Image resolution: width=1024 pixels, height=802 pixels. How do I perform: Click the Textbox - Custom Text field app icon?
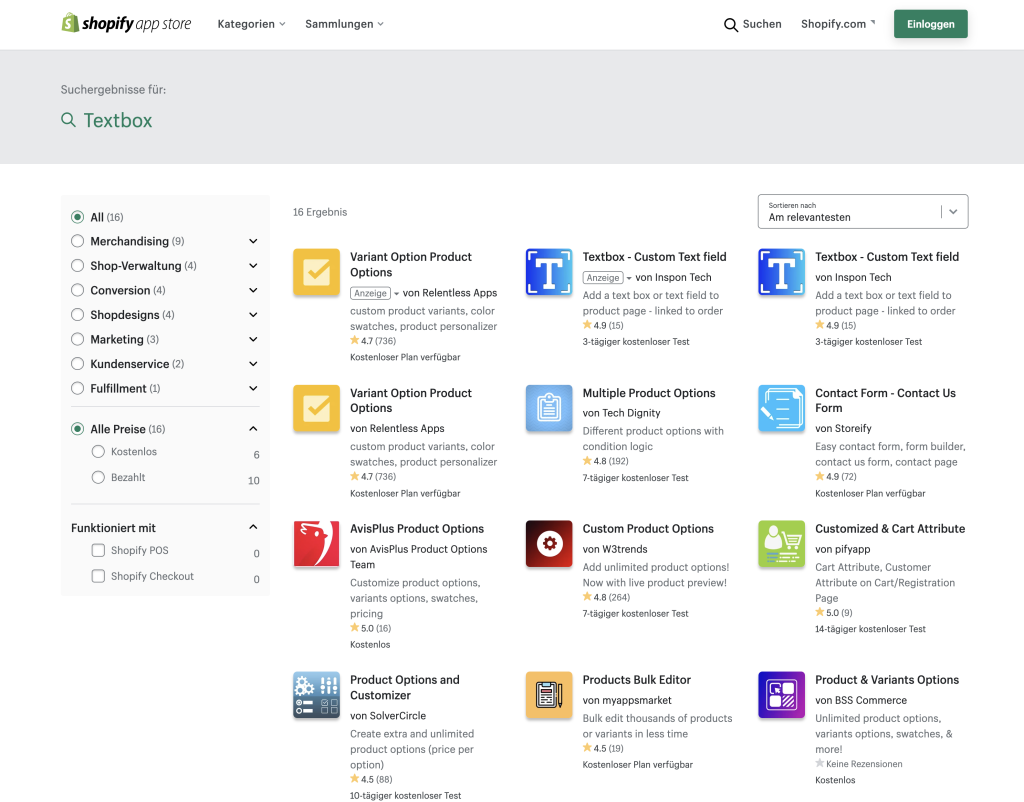coord(548,271)
